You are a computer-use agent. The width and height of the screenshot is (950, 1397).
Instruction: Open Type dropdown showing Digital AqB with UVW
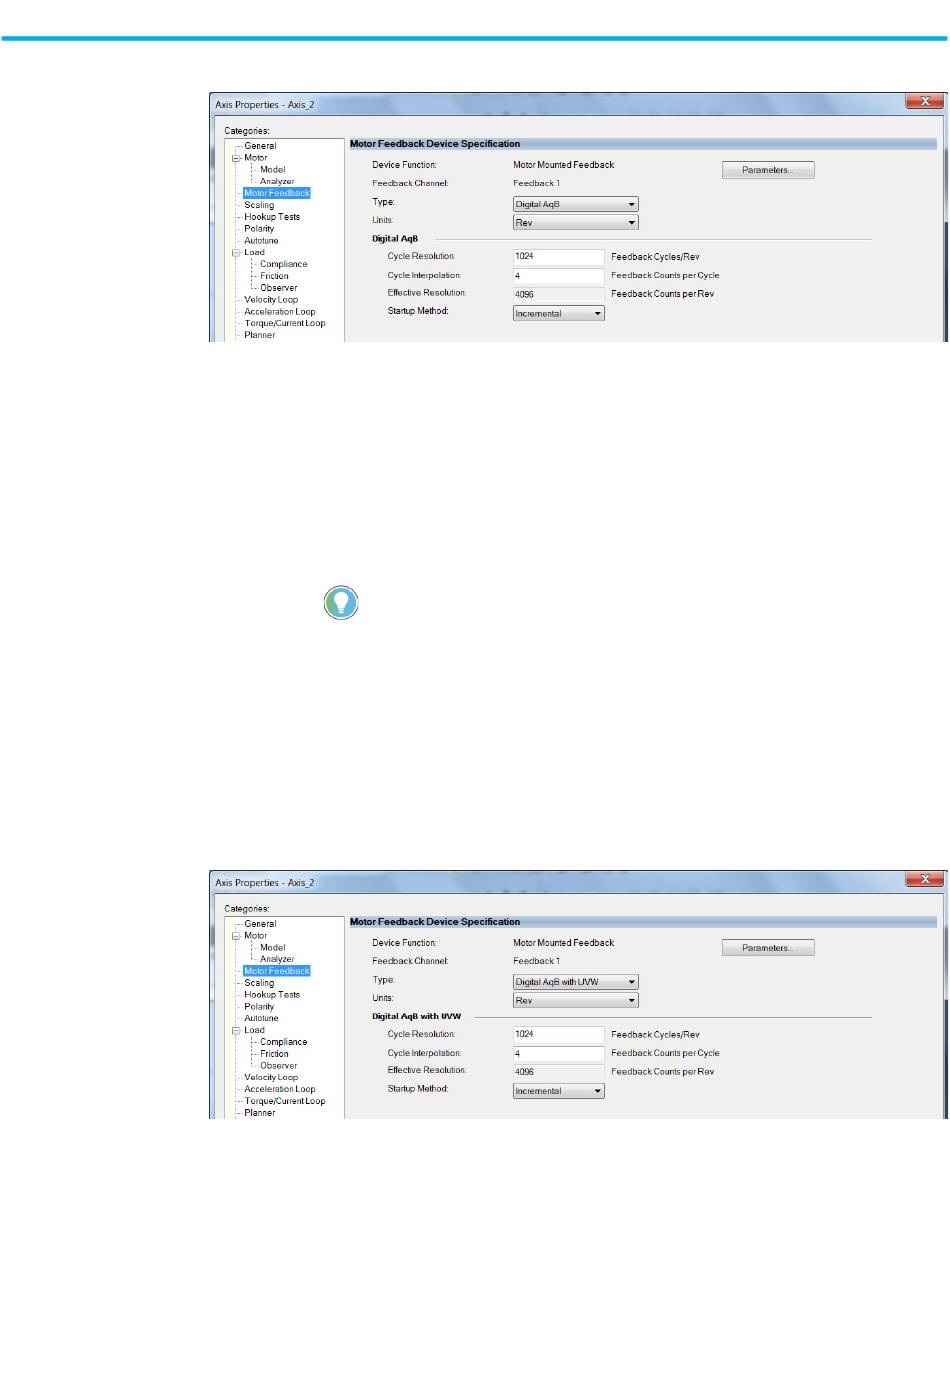(x=575, y=982)
